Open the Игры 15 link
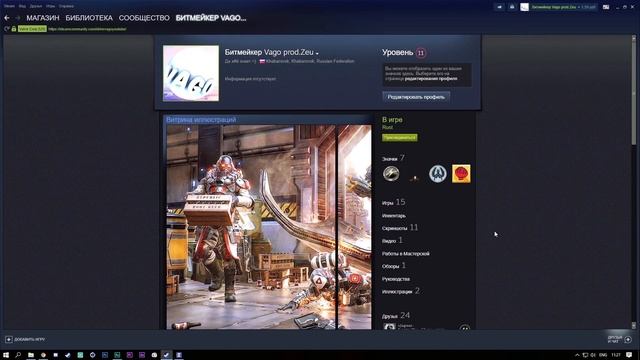Viewport: 640px width, 360px height. click(x=393, y=202)
